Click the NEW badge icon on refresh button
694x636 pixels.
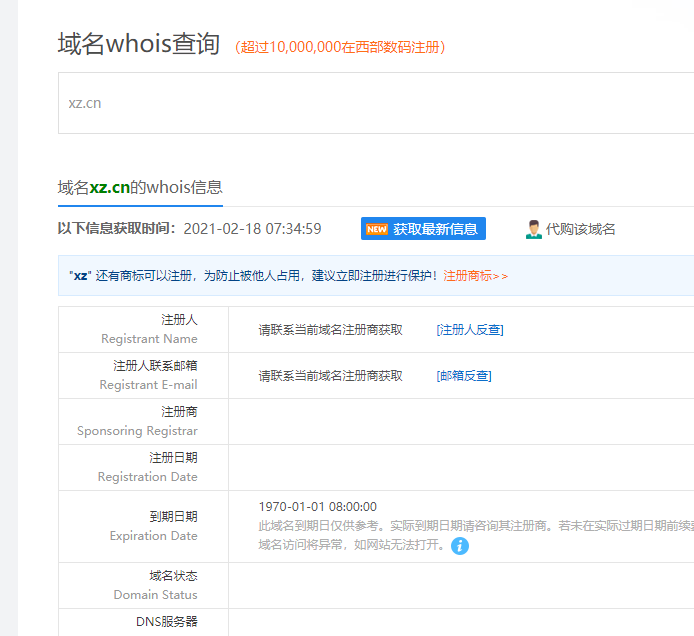[x=377, y=229]
